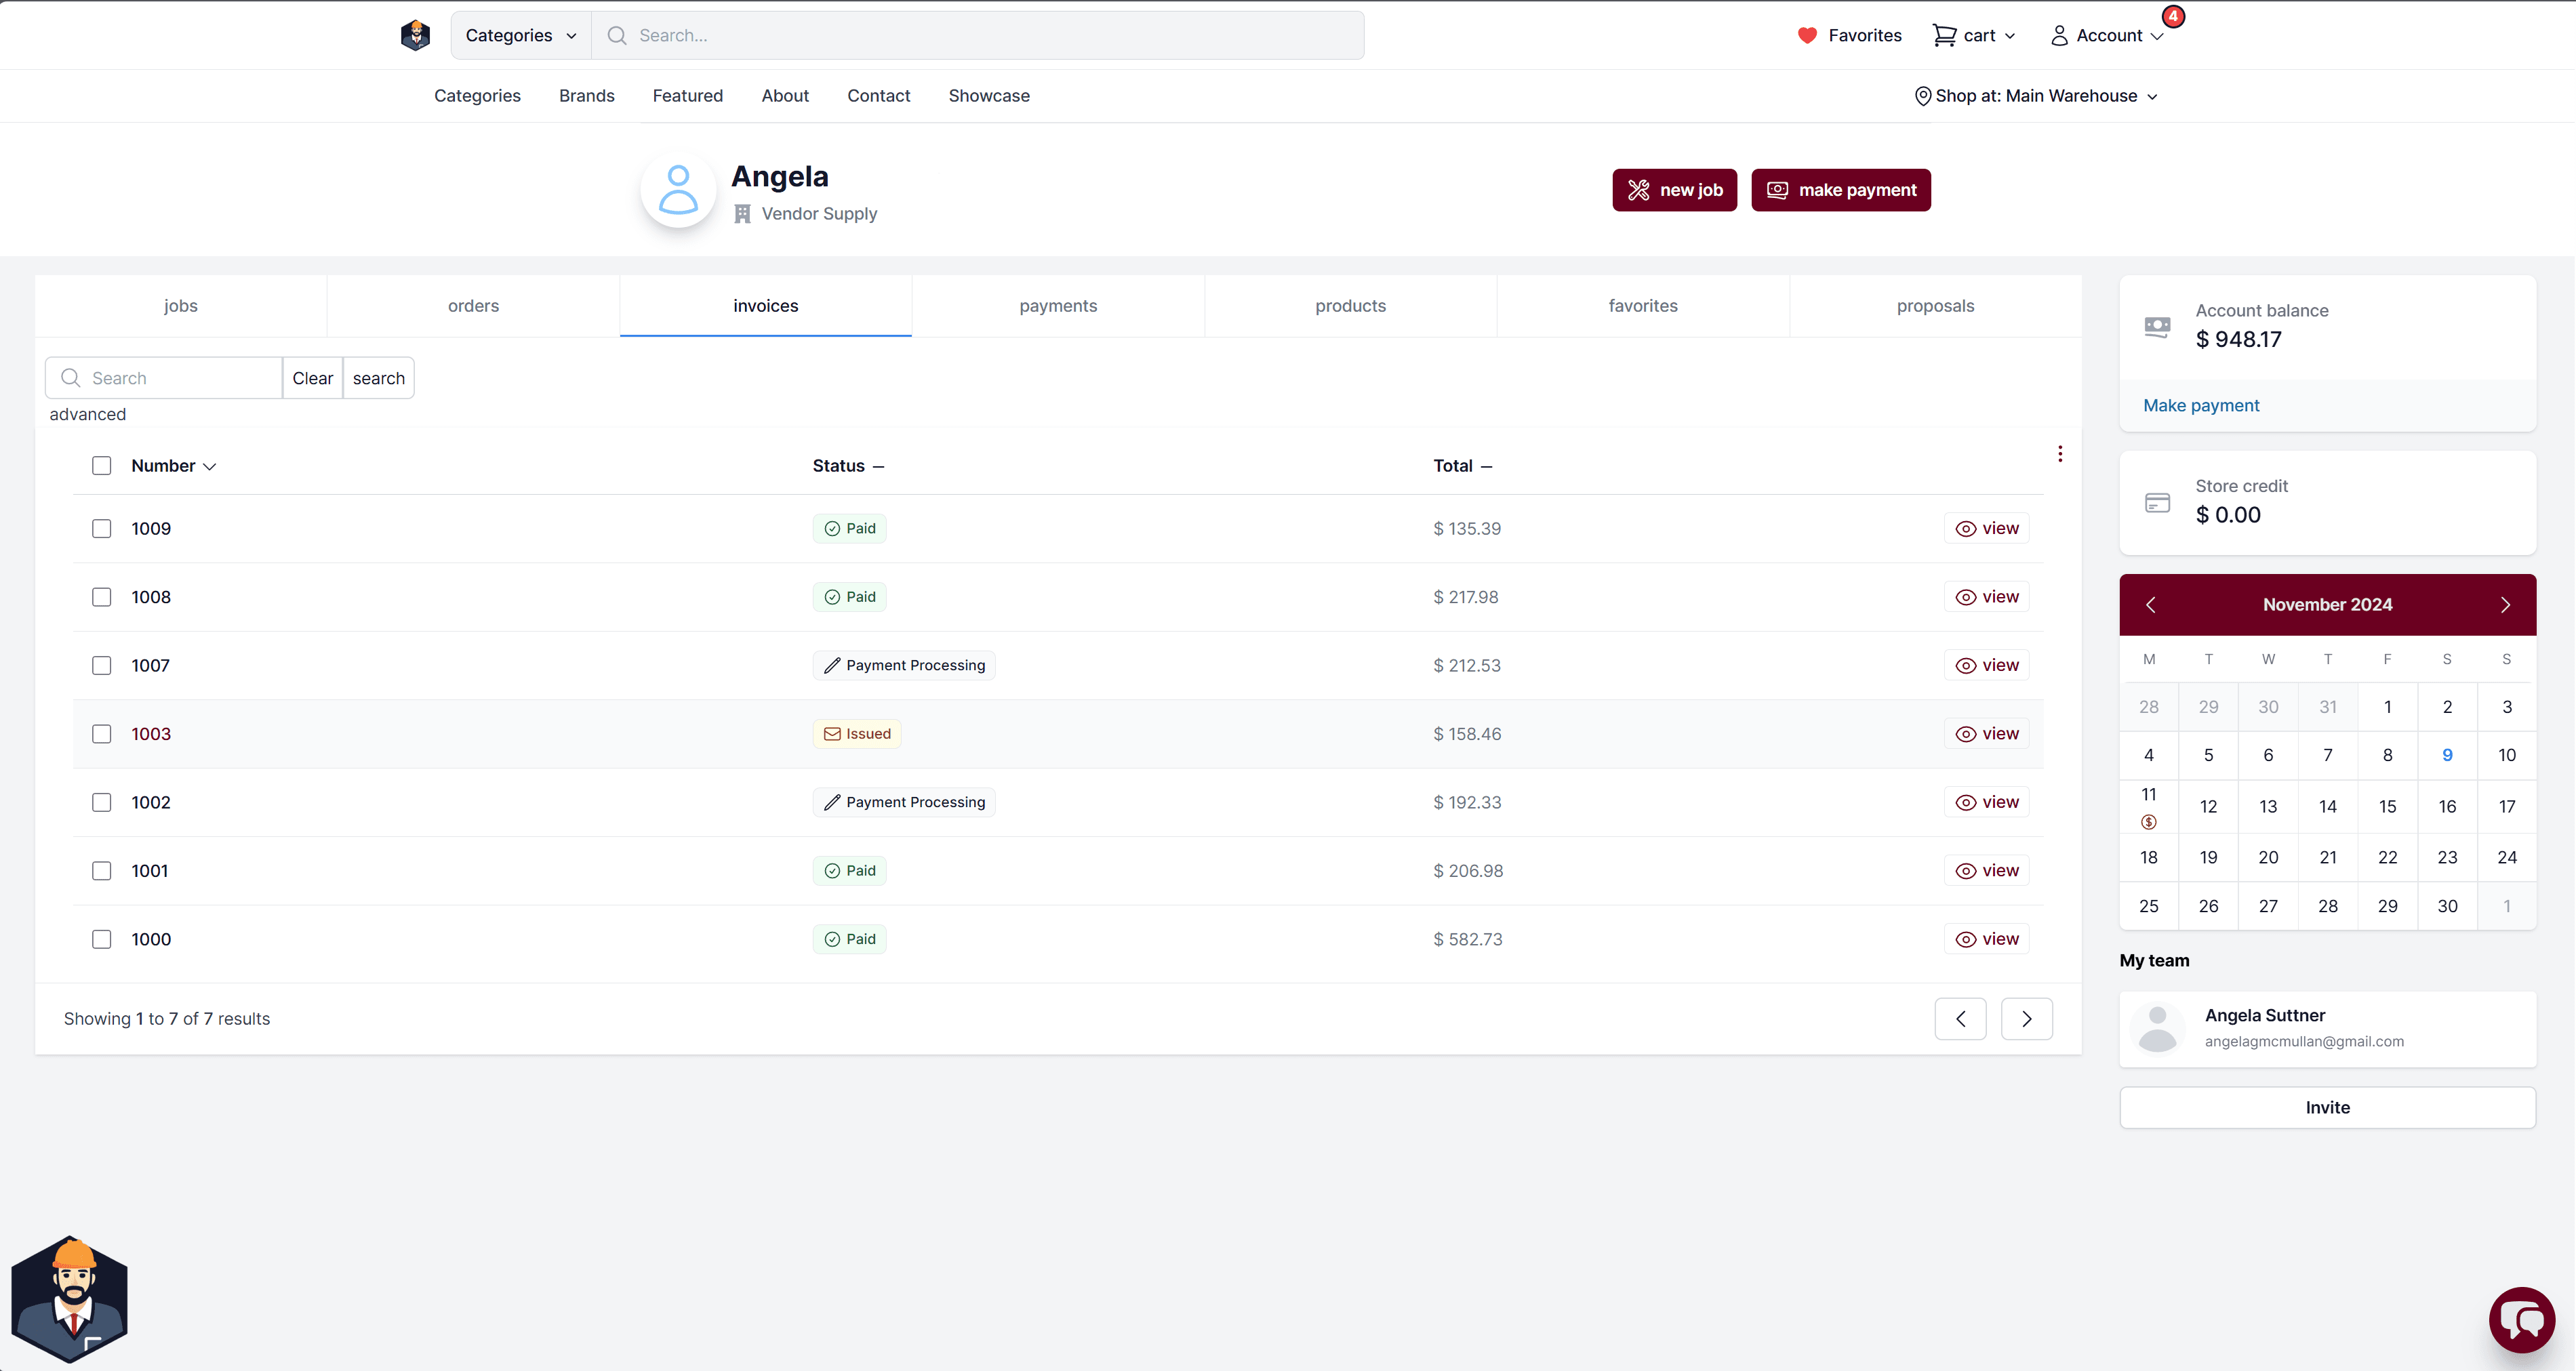Click the Account balance money icon
The width and height of the screenshot is (2576, 1371).
pos(2158,326)
